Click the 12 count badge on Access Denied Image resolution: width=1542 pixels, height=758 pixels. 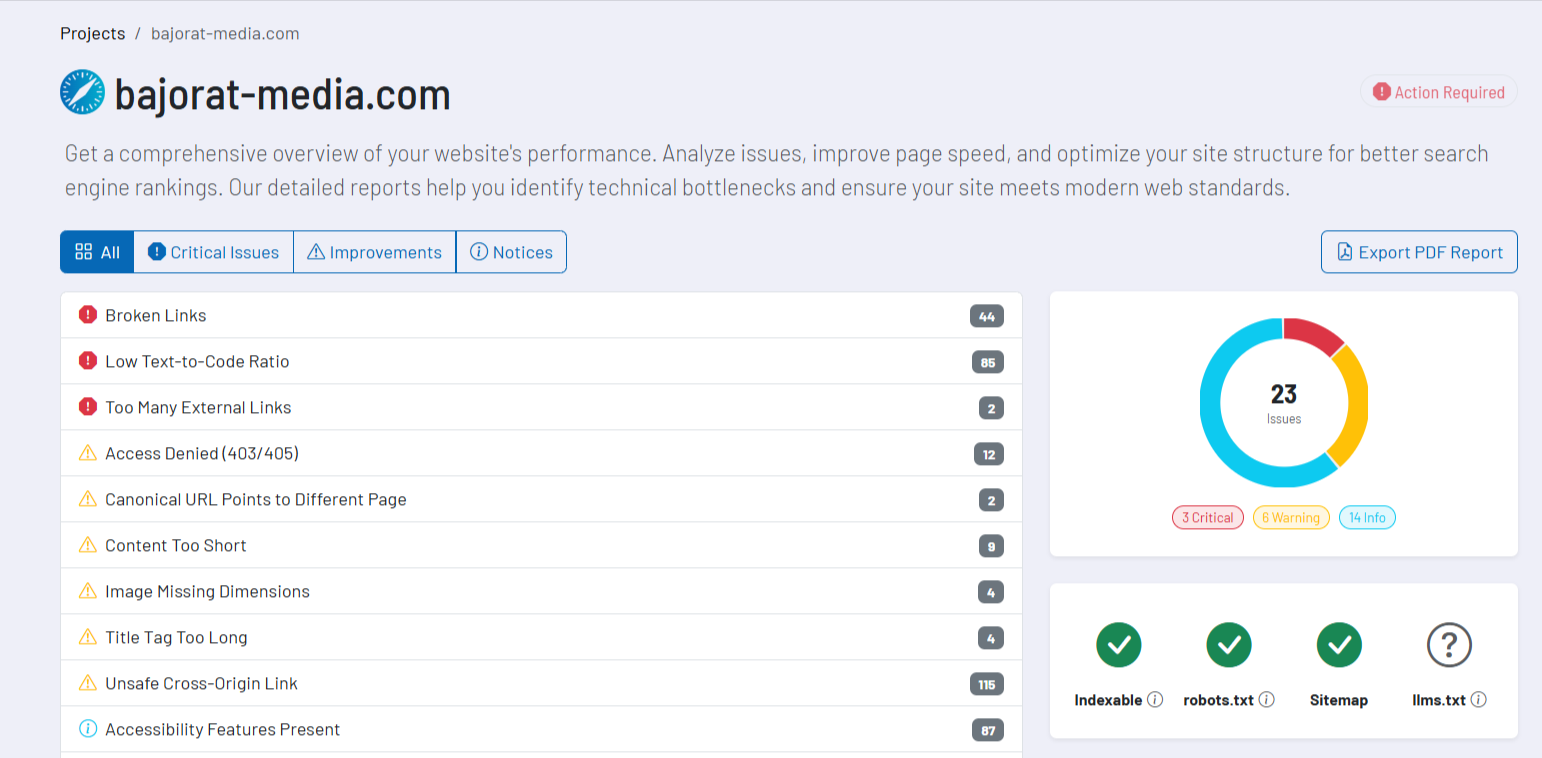[x=989, y=455]
